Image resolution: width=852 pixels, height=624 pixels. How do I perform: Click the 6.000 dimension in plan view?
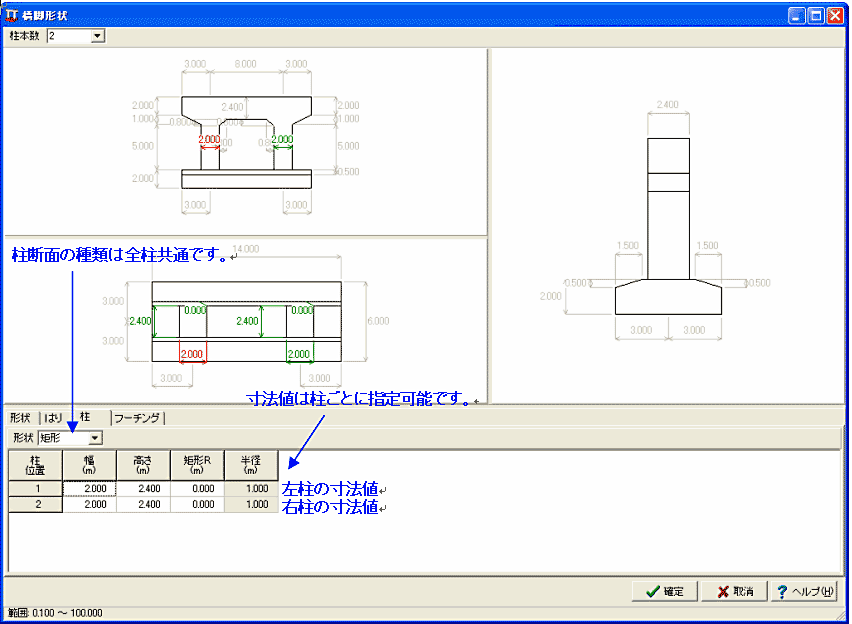[x=378, y=321]
